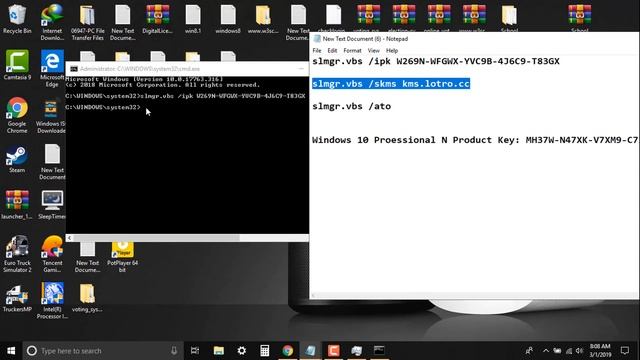640x360 pixels.
Task: Open the www.w3sc... folder icon
Action: click(263, 19)
